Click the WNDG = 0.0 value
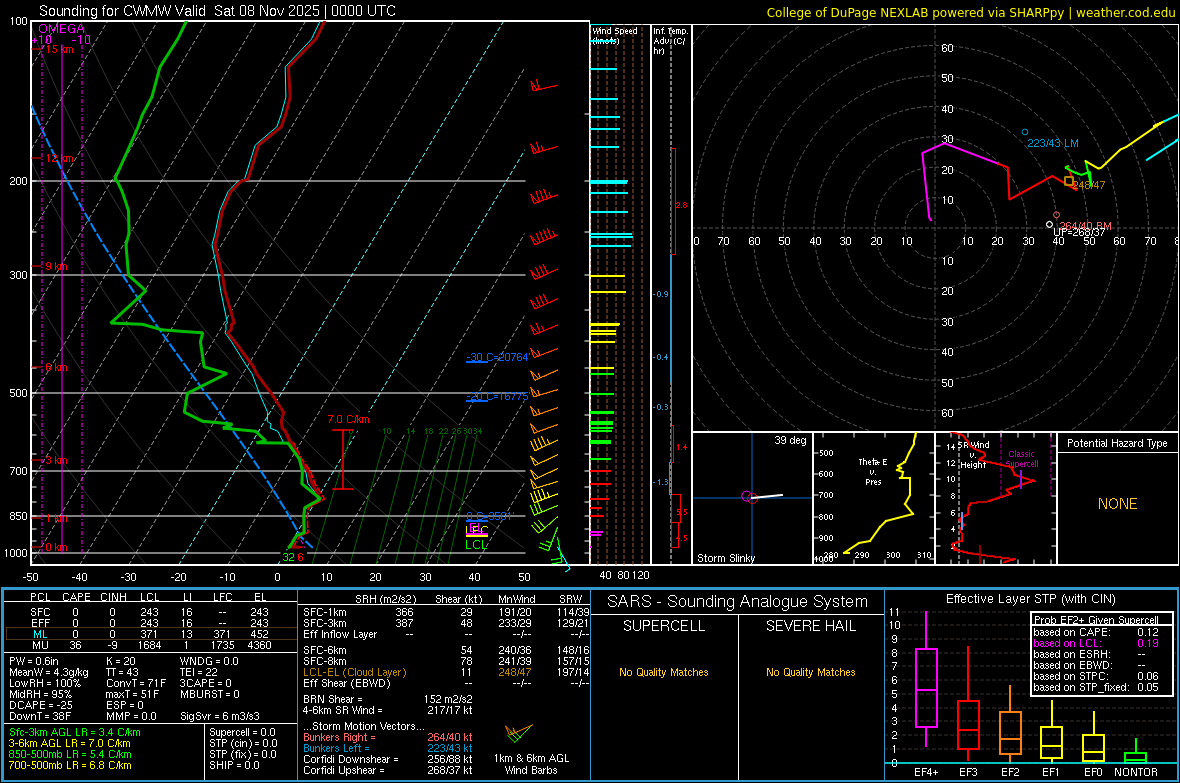The height and width of the screenshot is (783, 1180). point(209,661)
